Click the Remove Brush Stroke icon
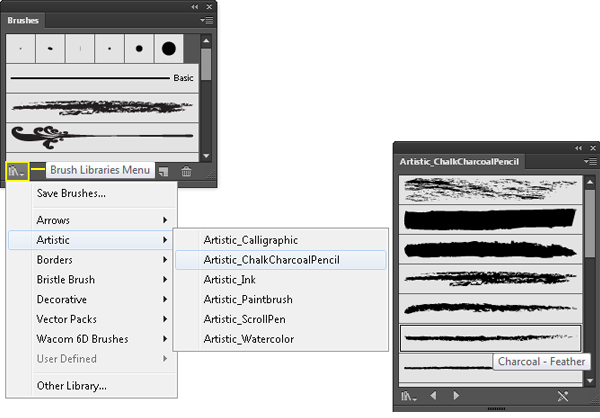Screen dimensions: 600x418 coord(562,395)
